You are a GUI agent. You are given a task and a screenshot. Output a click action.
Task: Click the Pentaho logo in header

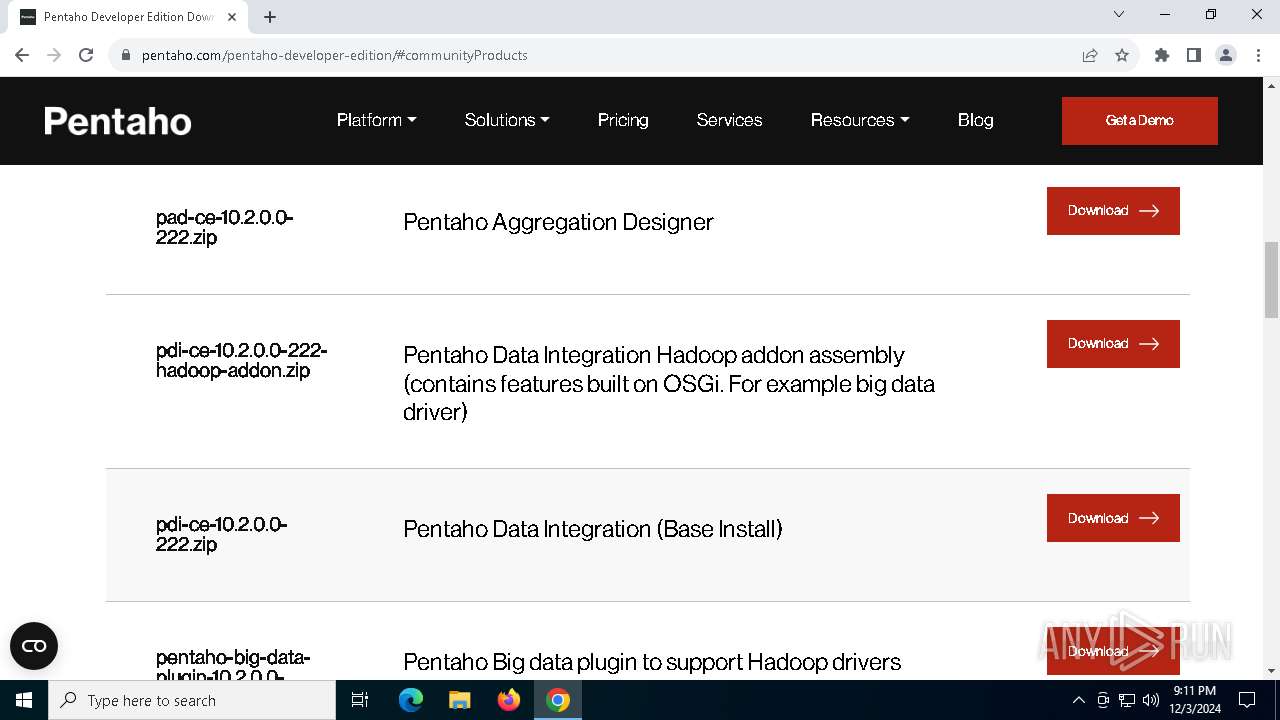click(x=118, y=121)
